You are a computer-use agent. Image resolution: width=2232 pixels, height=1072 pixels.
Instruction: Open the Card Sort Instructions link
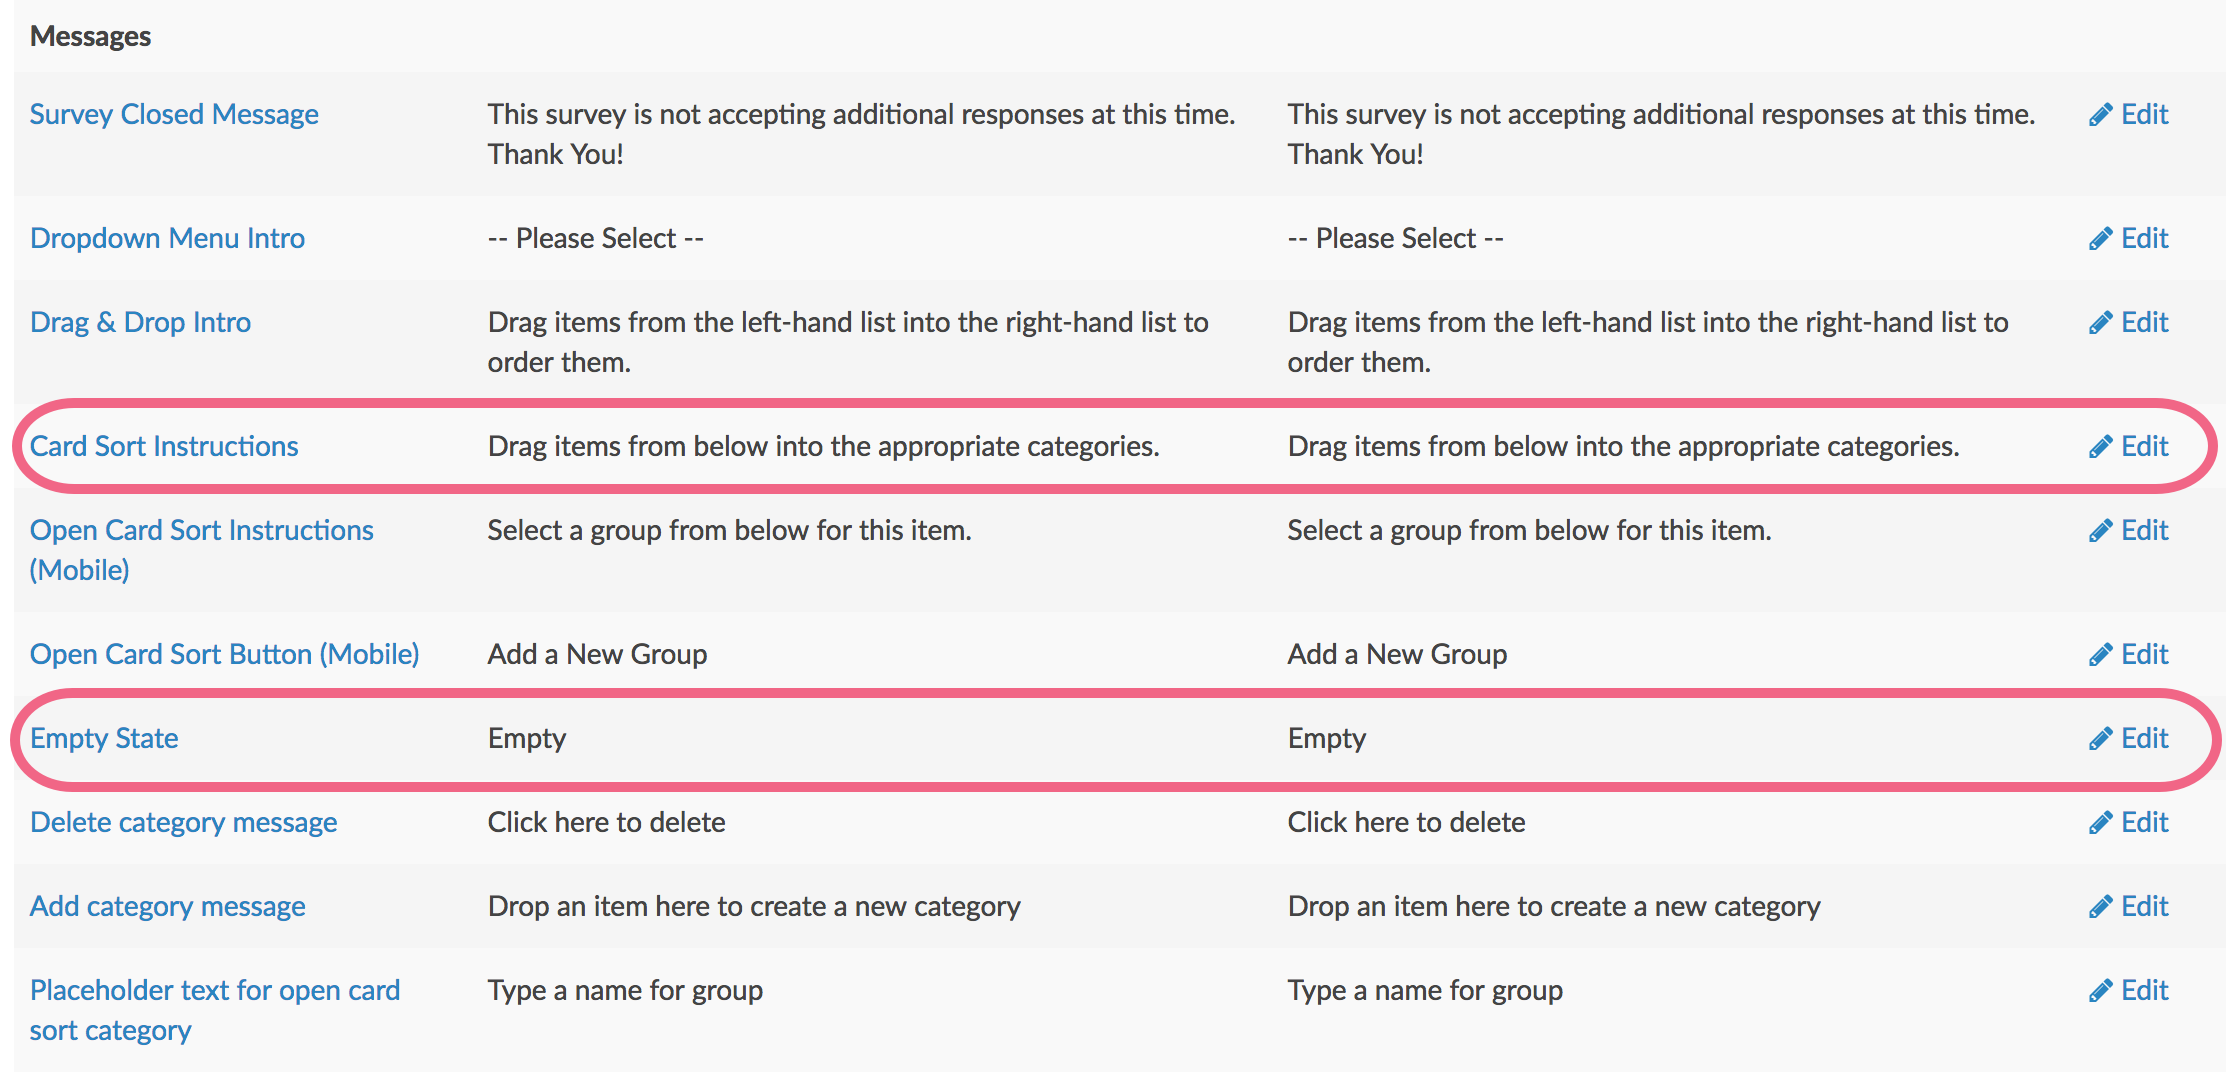pyautogui.click(x=164, y=446)
